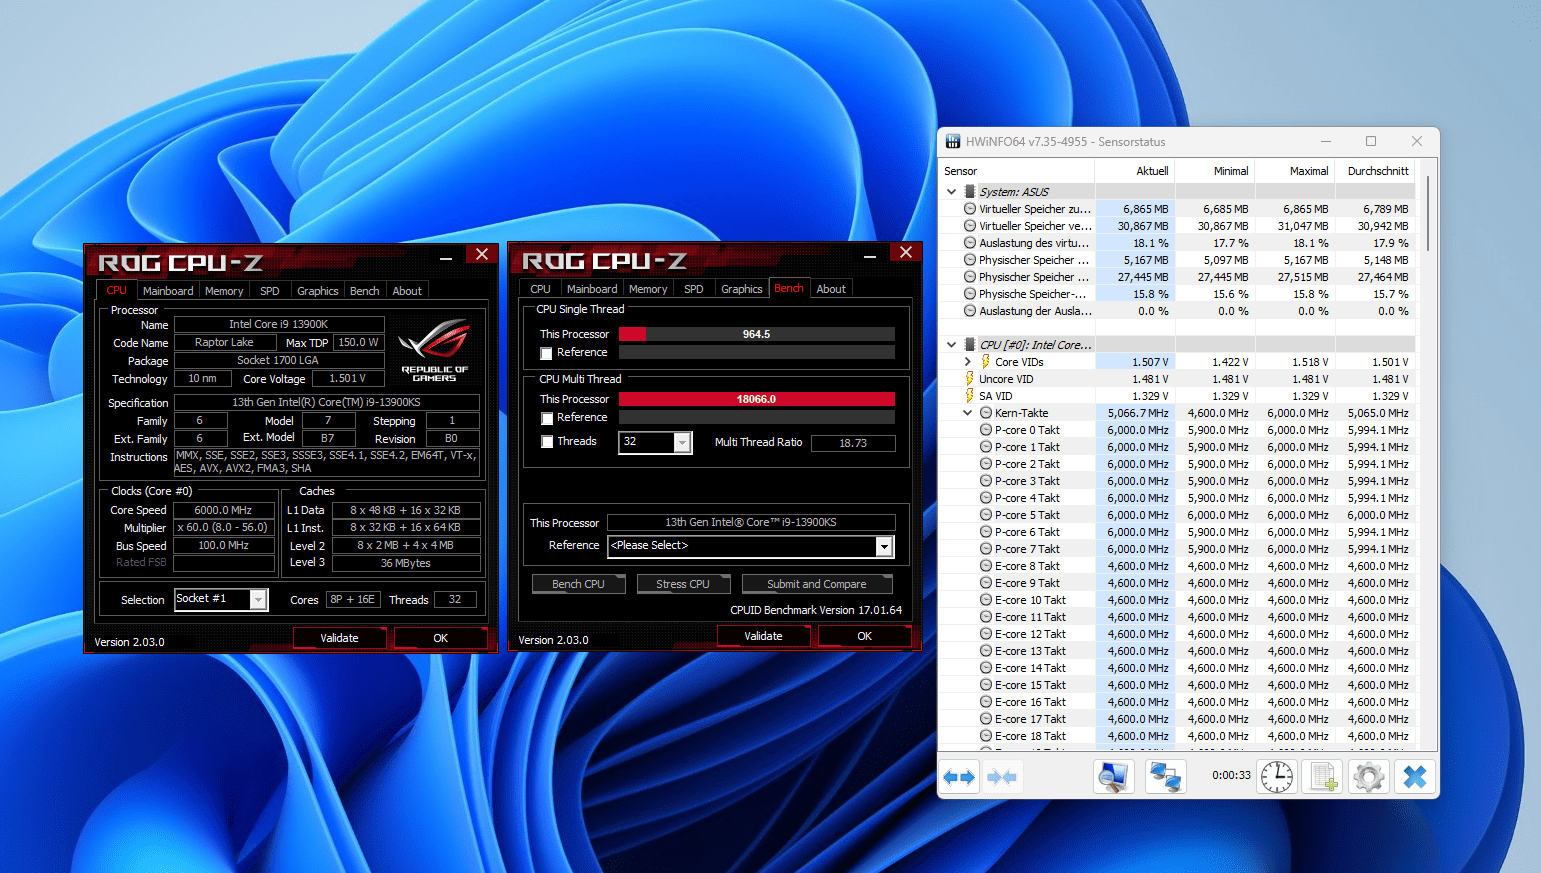
Task: Click the clock icon beside Kern-Takte
Action: [986, 413]
